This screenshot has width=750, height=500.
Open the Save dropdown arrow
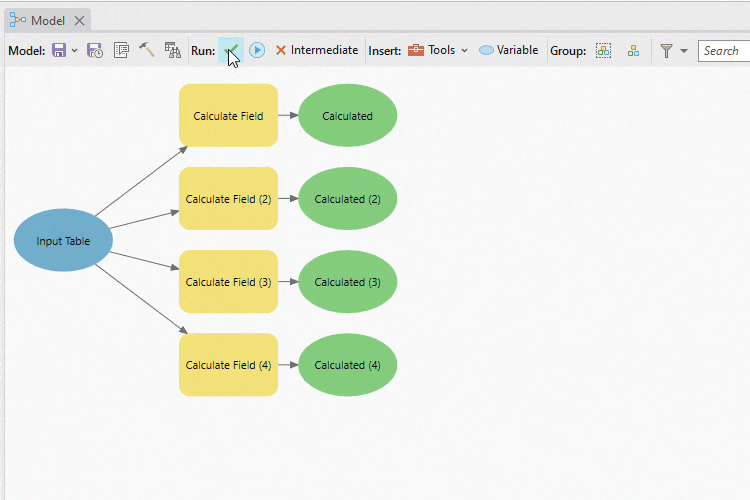pos(75,51)
